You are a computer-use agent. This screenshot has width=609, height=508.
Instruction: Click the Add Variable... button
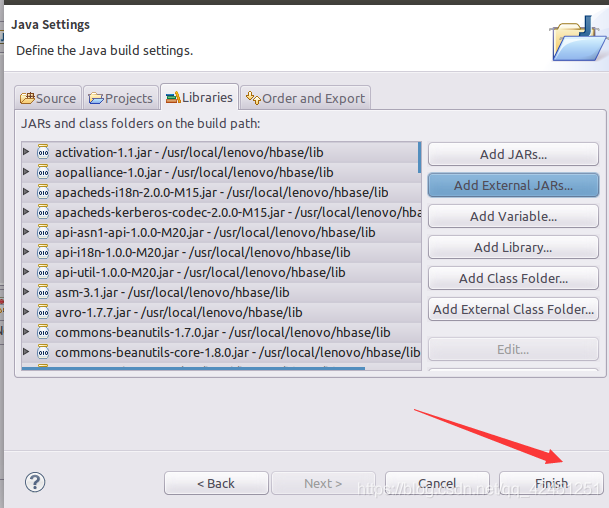tap(513, 216)
